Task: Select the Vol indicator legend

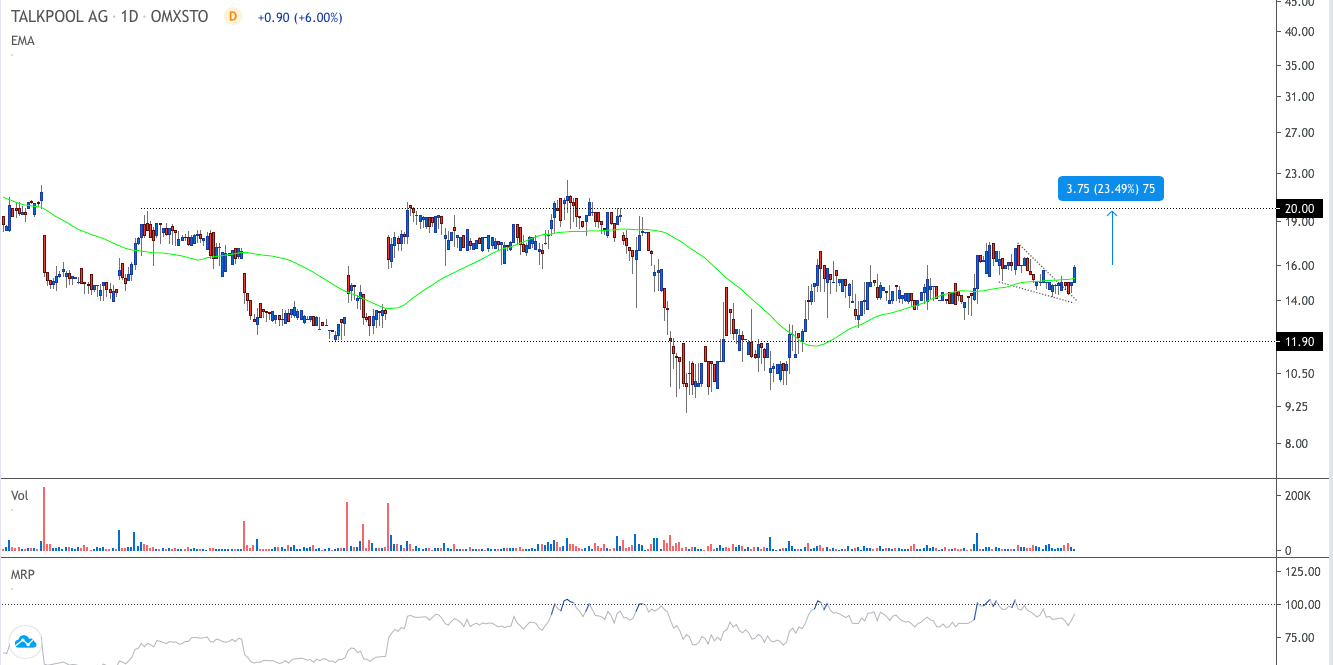Action: point(19,495)
